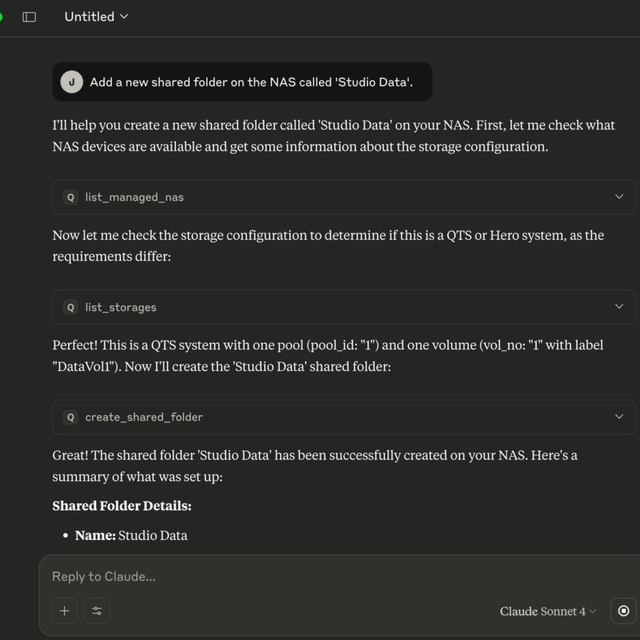Toggle the sidebar panel icon
640x640 pixels.
tap(29, 17)
